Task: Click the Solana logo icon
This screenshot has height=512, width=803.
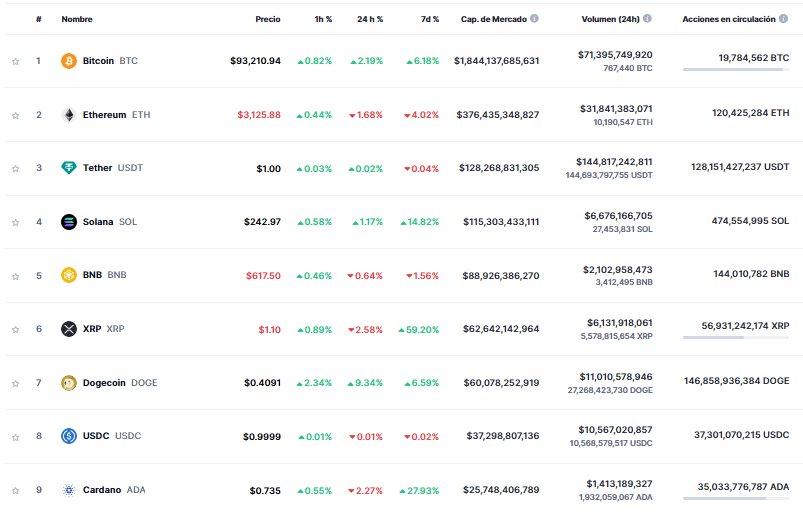Action: [69, 222]
